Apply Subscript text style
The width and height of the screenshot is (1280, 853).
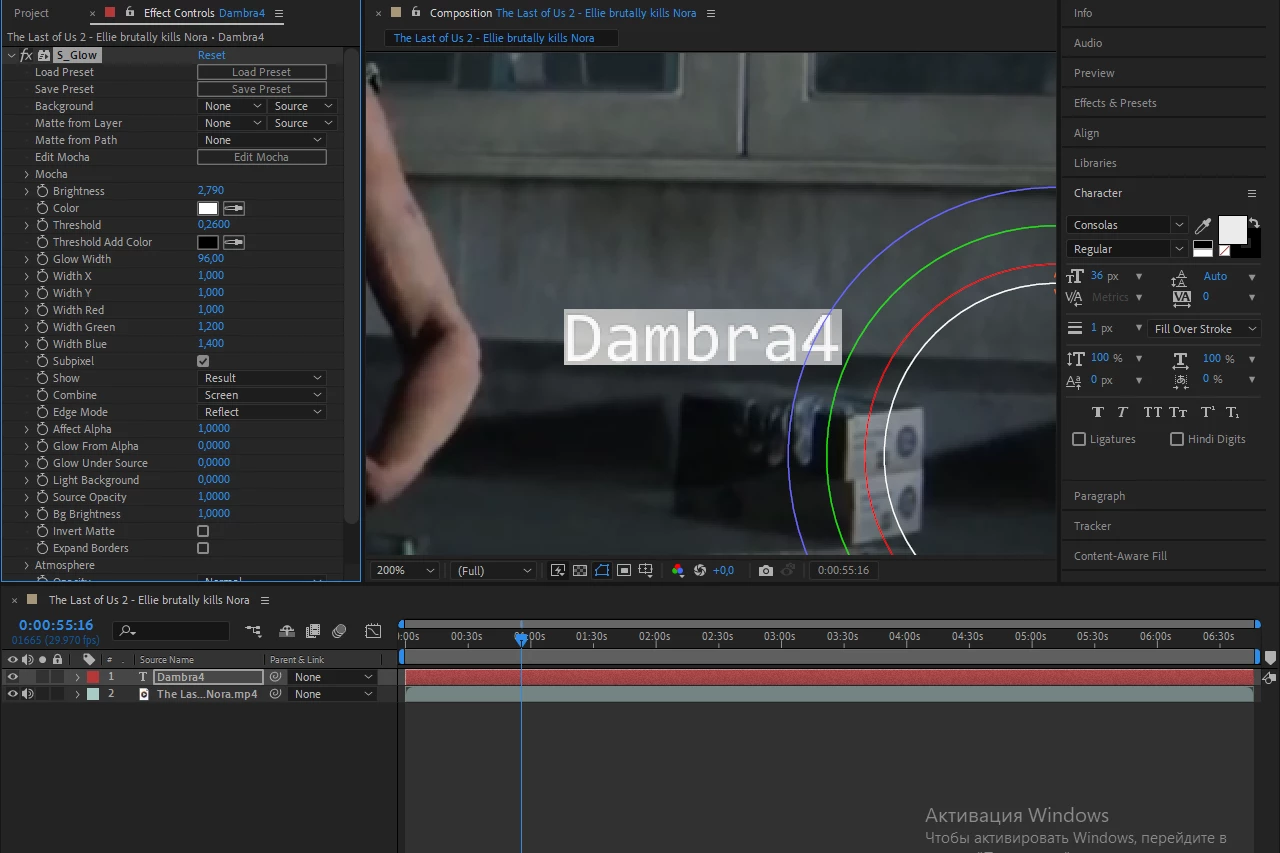pyautogui.click(x=1232, y=412)
